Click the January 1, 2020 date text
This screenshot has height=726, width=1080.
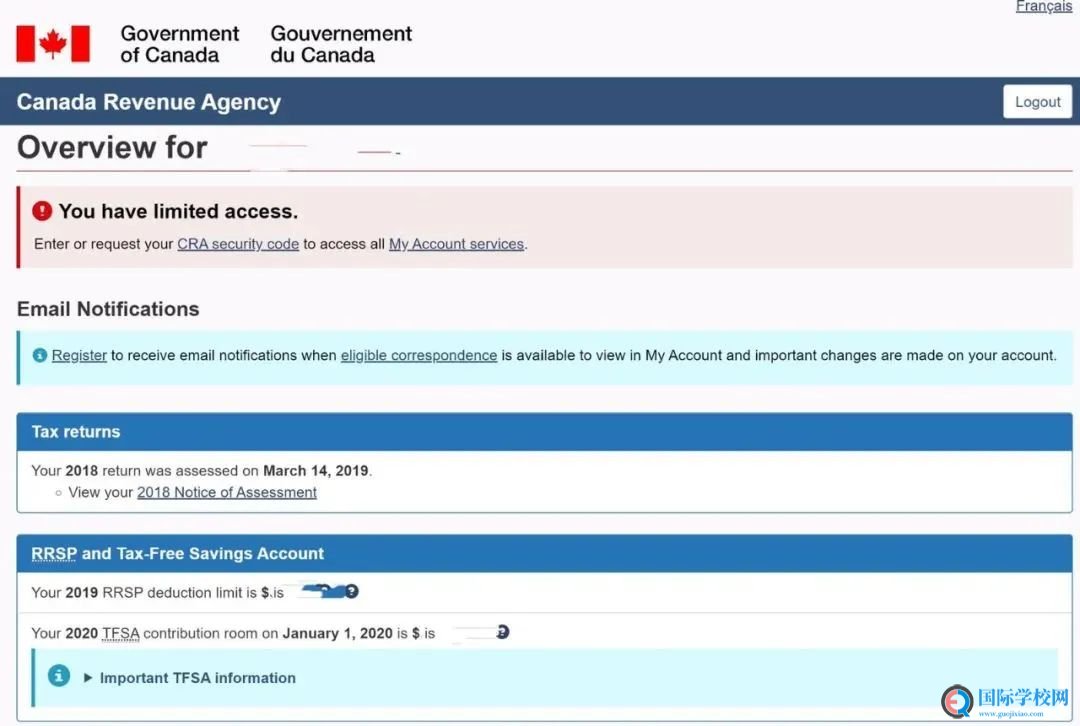[x=338, y=634]
